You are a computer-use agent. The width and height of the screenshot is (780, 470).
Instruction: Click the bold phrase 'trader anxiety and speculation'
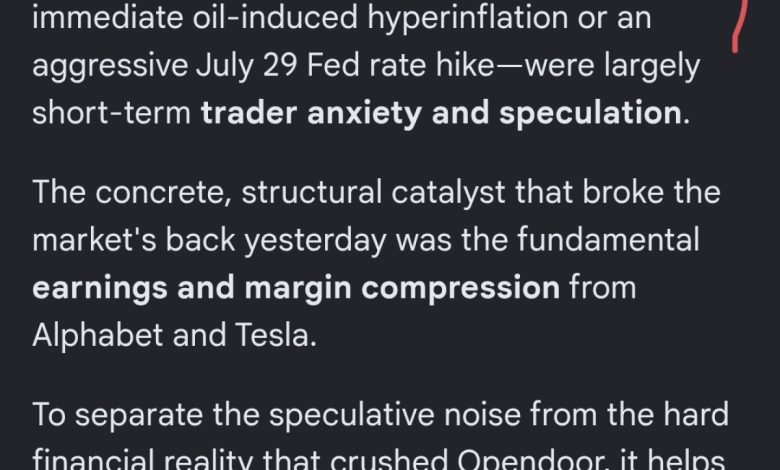tap(441, 113)
